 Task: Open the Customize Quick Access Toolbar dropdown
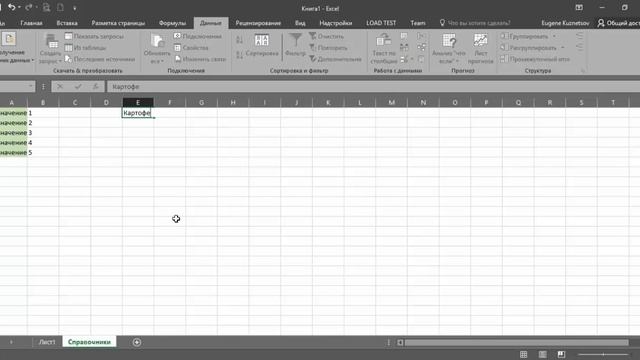(x=74, y=8)
